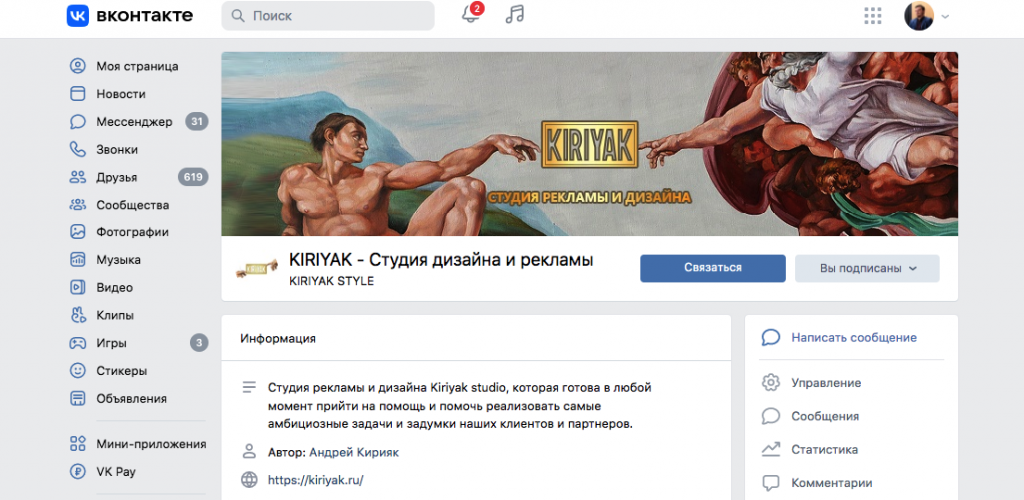Open the Calls phone icon
Viewport: 1024px width, 500px height.
coord(78,149)
